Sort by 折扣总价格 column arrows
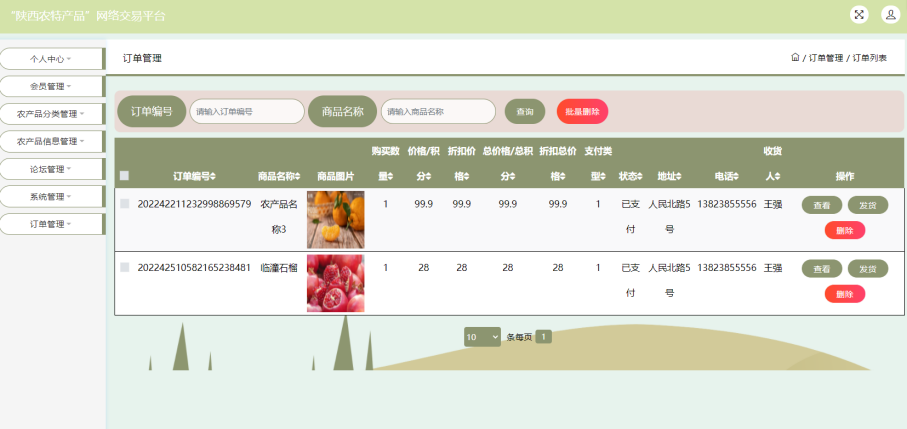Viewport: 907px width, 429px height. point(562,177)
